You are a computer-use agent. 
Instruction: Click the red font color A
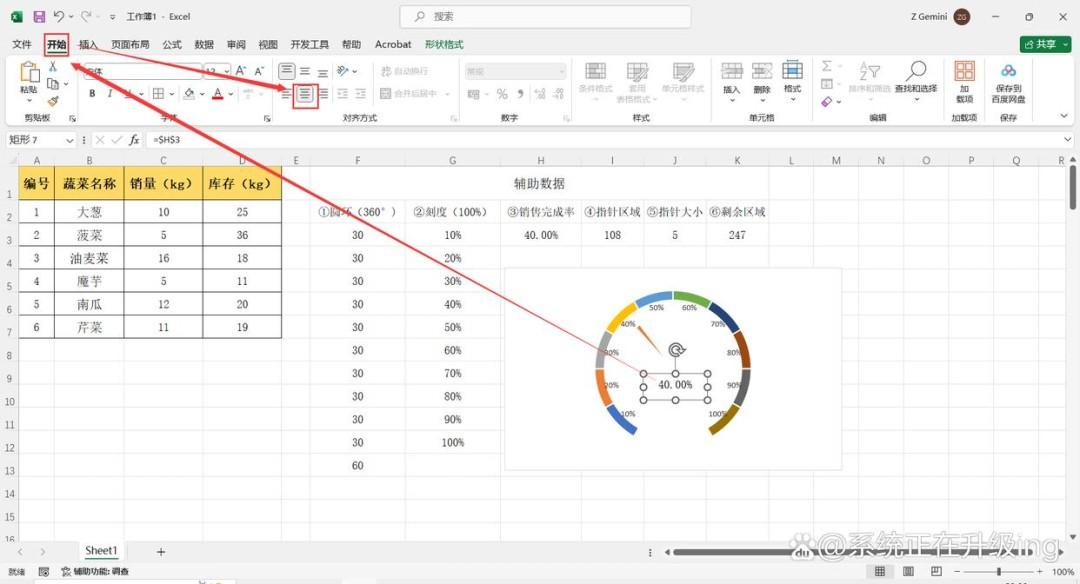coord(218,93)
